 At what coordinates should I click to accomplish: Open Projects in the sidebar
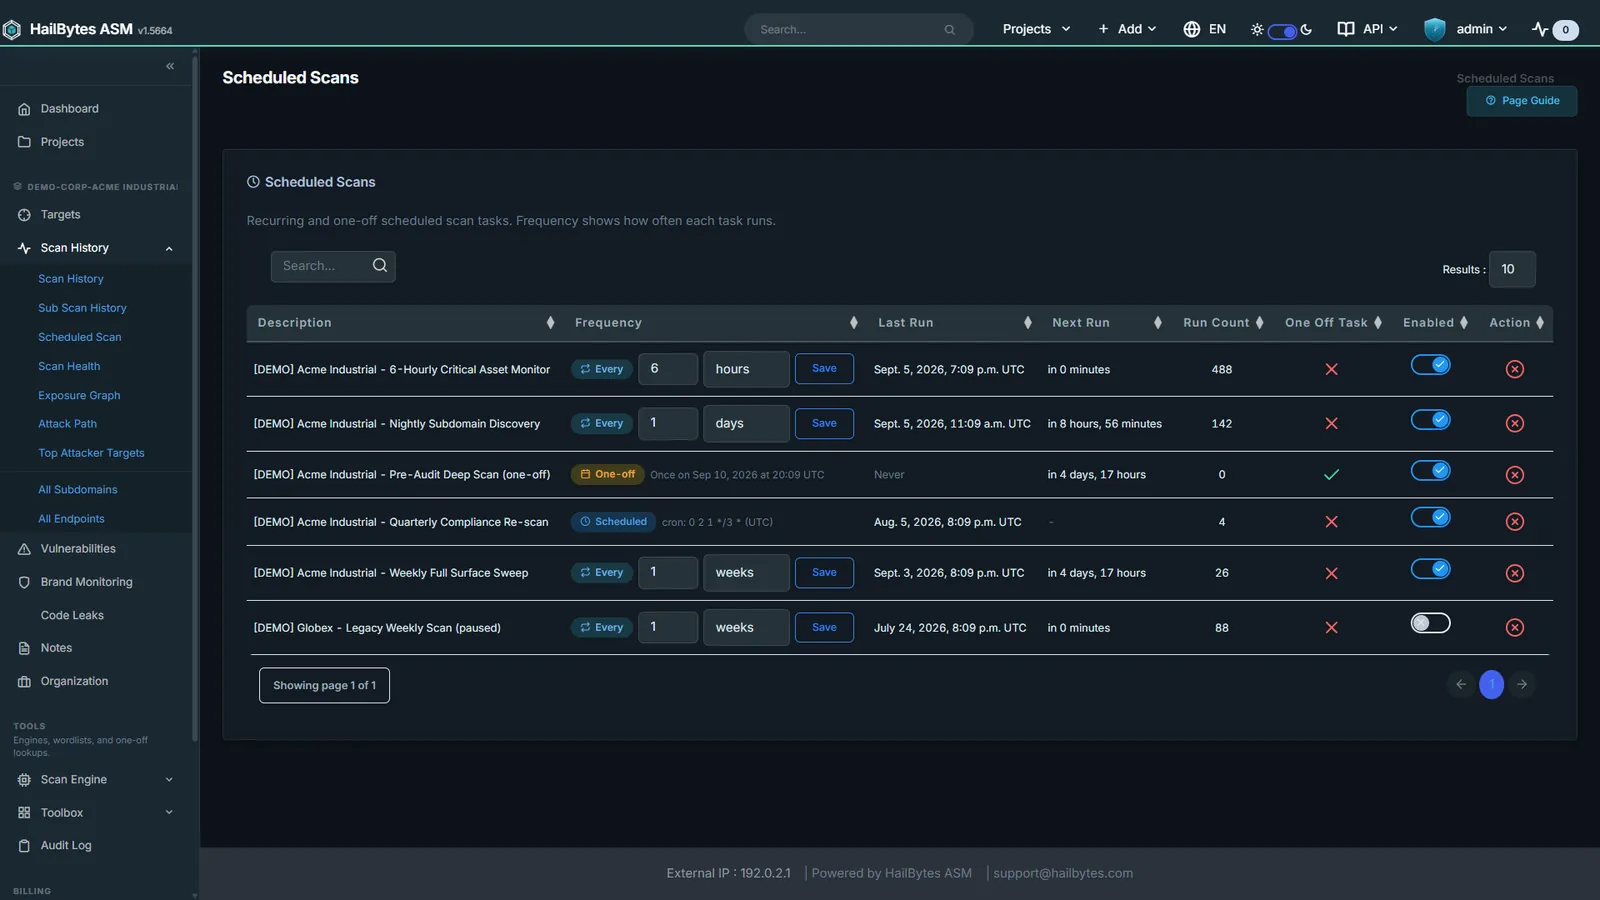(62, 142)
